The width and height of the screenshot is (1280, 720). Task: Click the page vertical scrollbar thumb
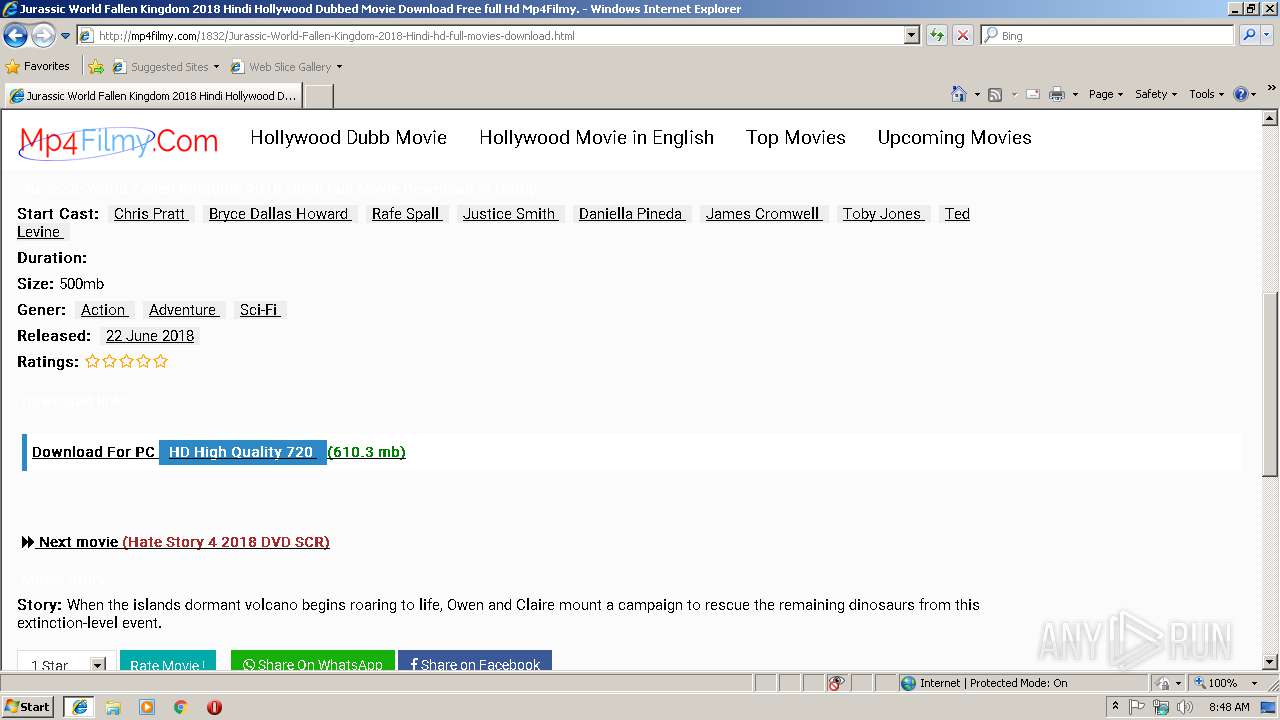click(1270, 383)
